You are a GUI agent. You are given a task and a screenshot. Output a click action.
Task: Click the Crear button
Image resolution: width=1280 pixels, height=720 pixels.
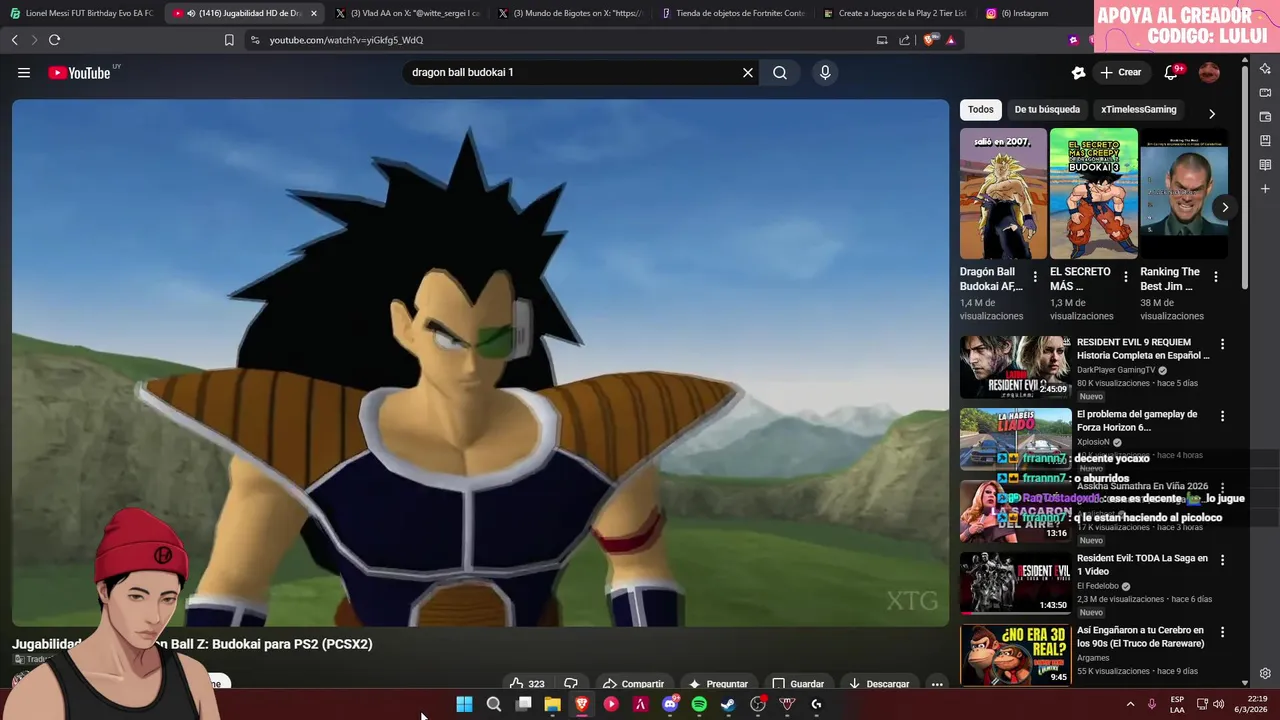pyautogui.click(x=1121, y=72)
